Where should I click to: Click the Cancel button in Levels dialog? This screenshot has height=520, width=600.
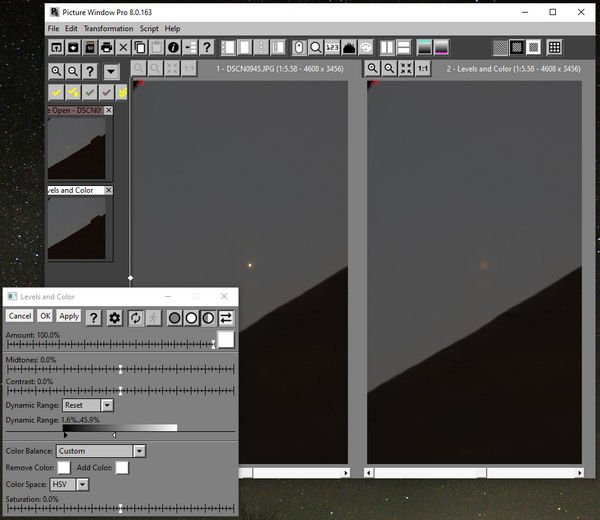19,316
